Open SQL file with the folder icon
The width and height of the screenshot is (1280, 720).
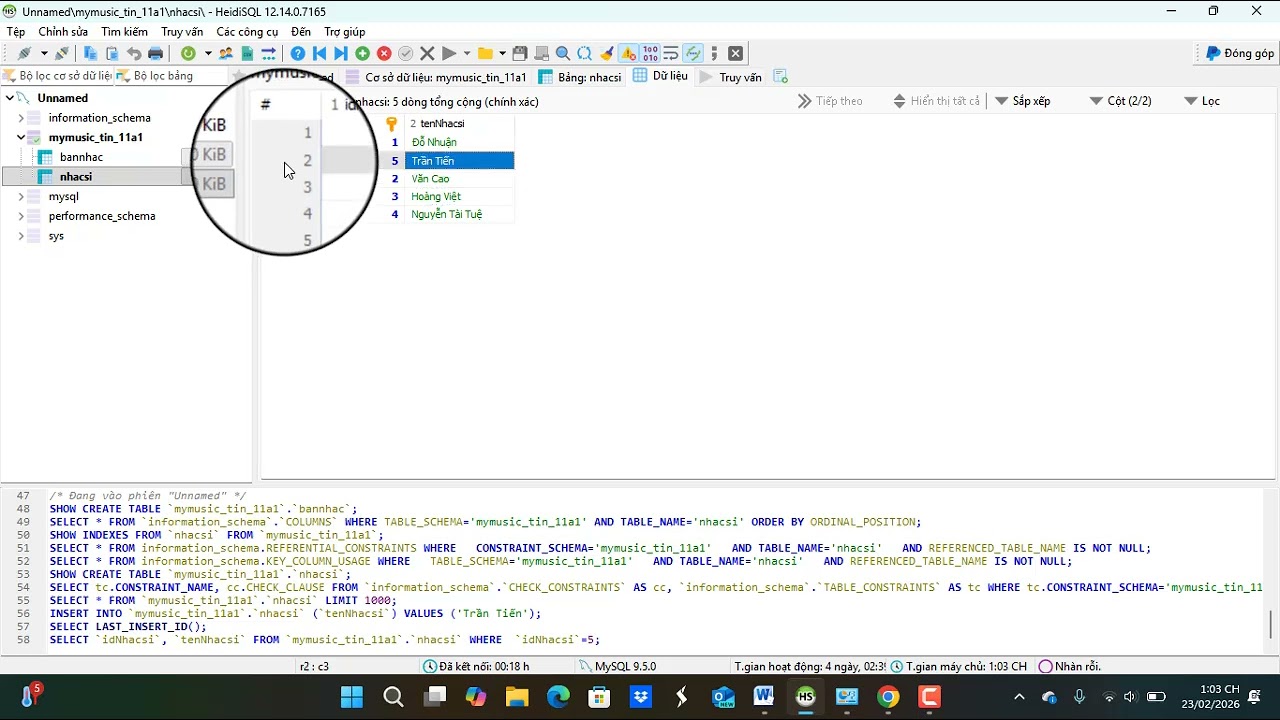coord(485,53)
